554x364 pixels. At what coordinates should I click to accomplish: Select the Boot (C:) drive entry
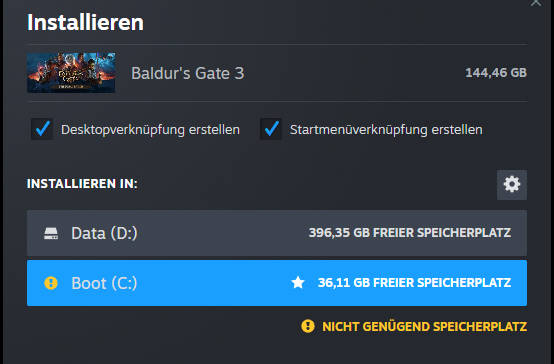277,283
